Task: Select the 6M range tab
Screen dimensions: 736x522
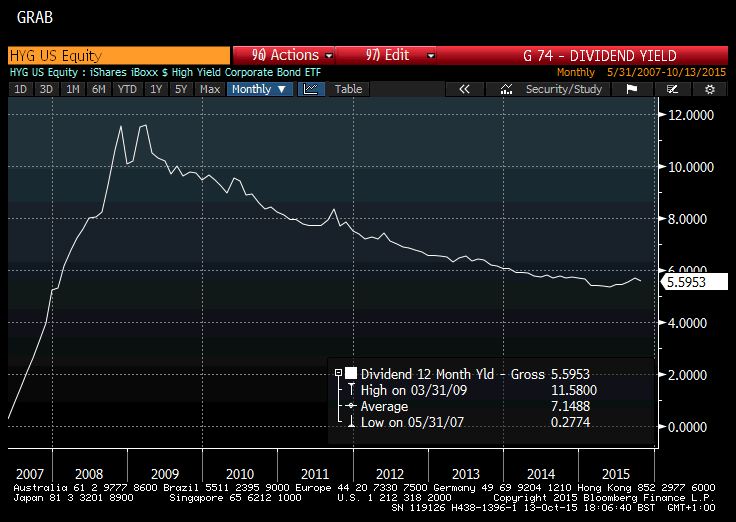Action: 99,89
